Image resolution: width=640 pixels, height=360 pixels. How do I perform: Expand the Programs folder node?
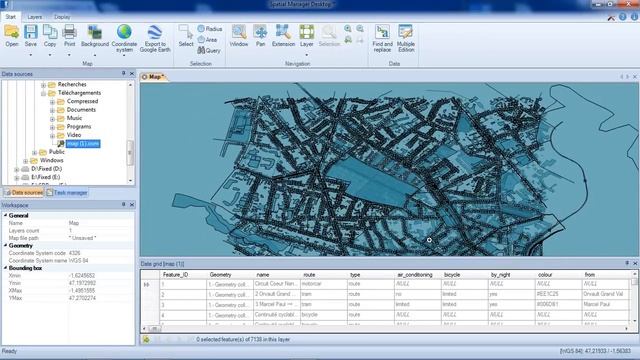coord(52,127)
